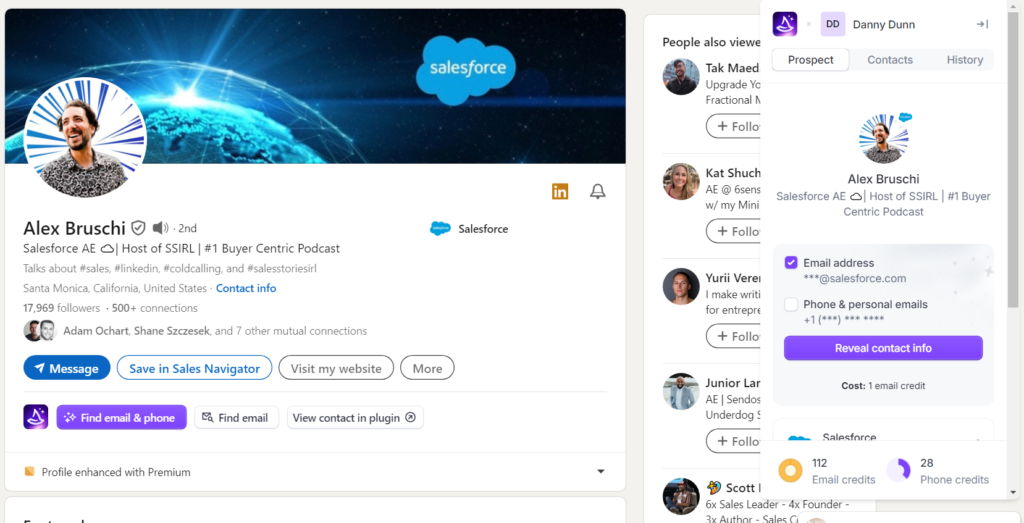Play name pronunciation speaker icon
Screen dimensions: 1024x523
click(160, 228)
